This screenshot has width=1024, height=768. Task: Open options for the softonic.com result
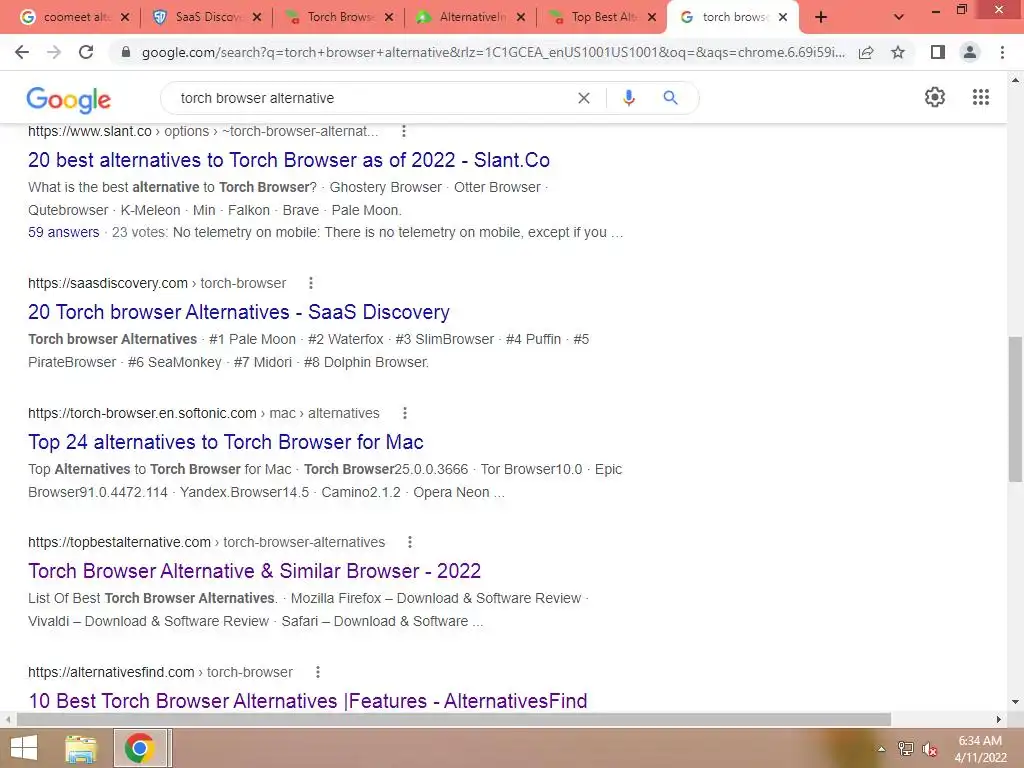pos(405,413)
